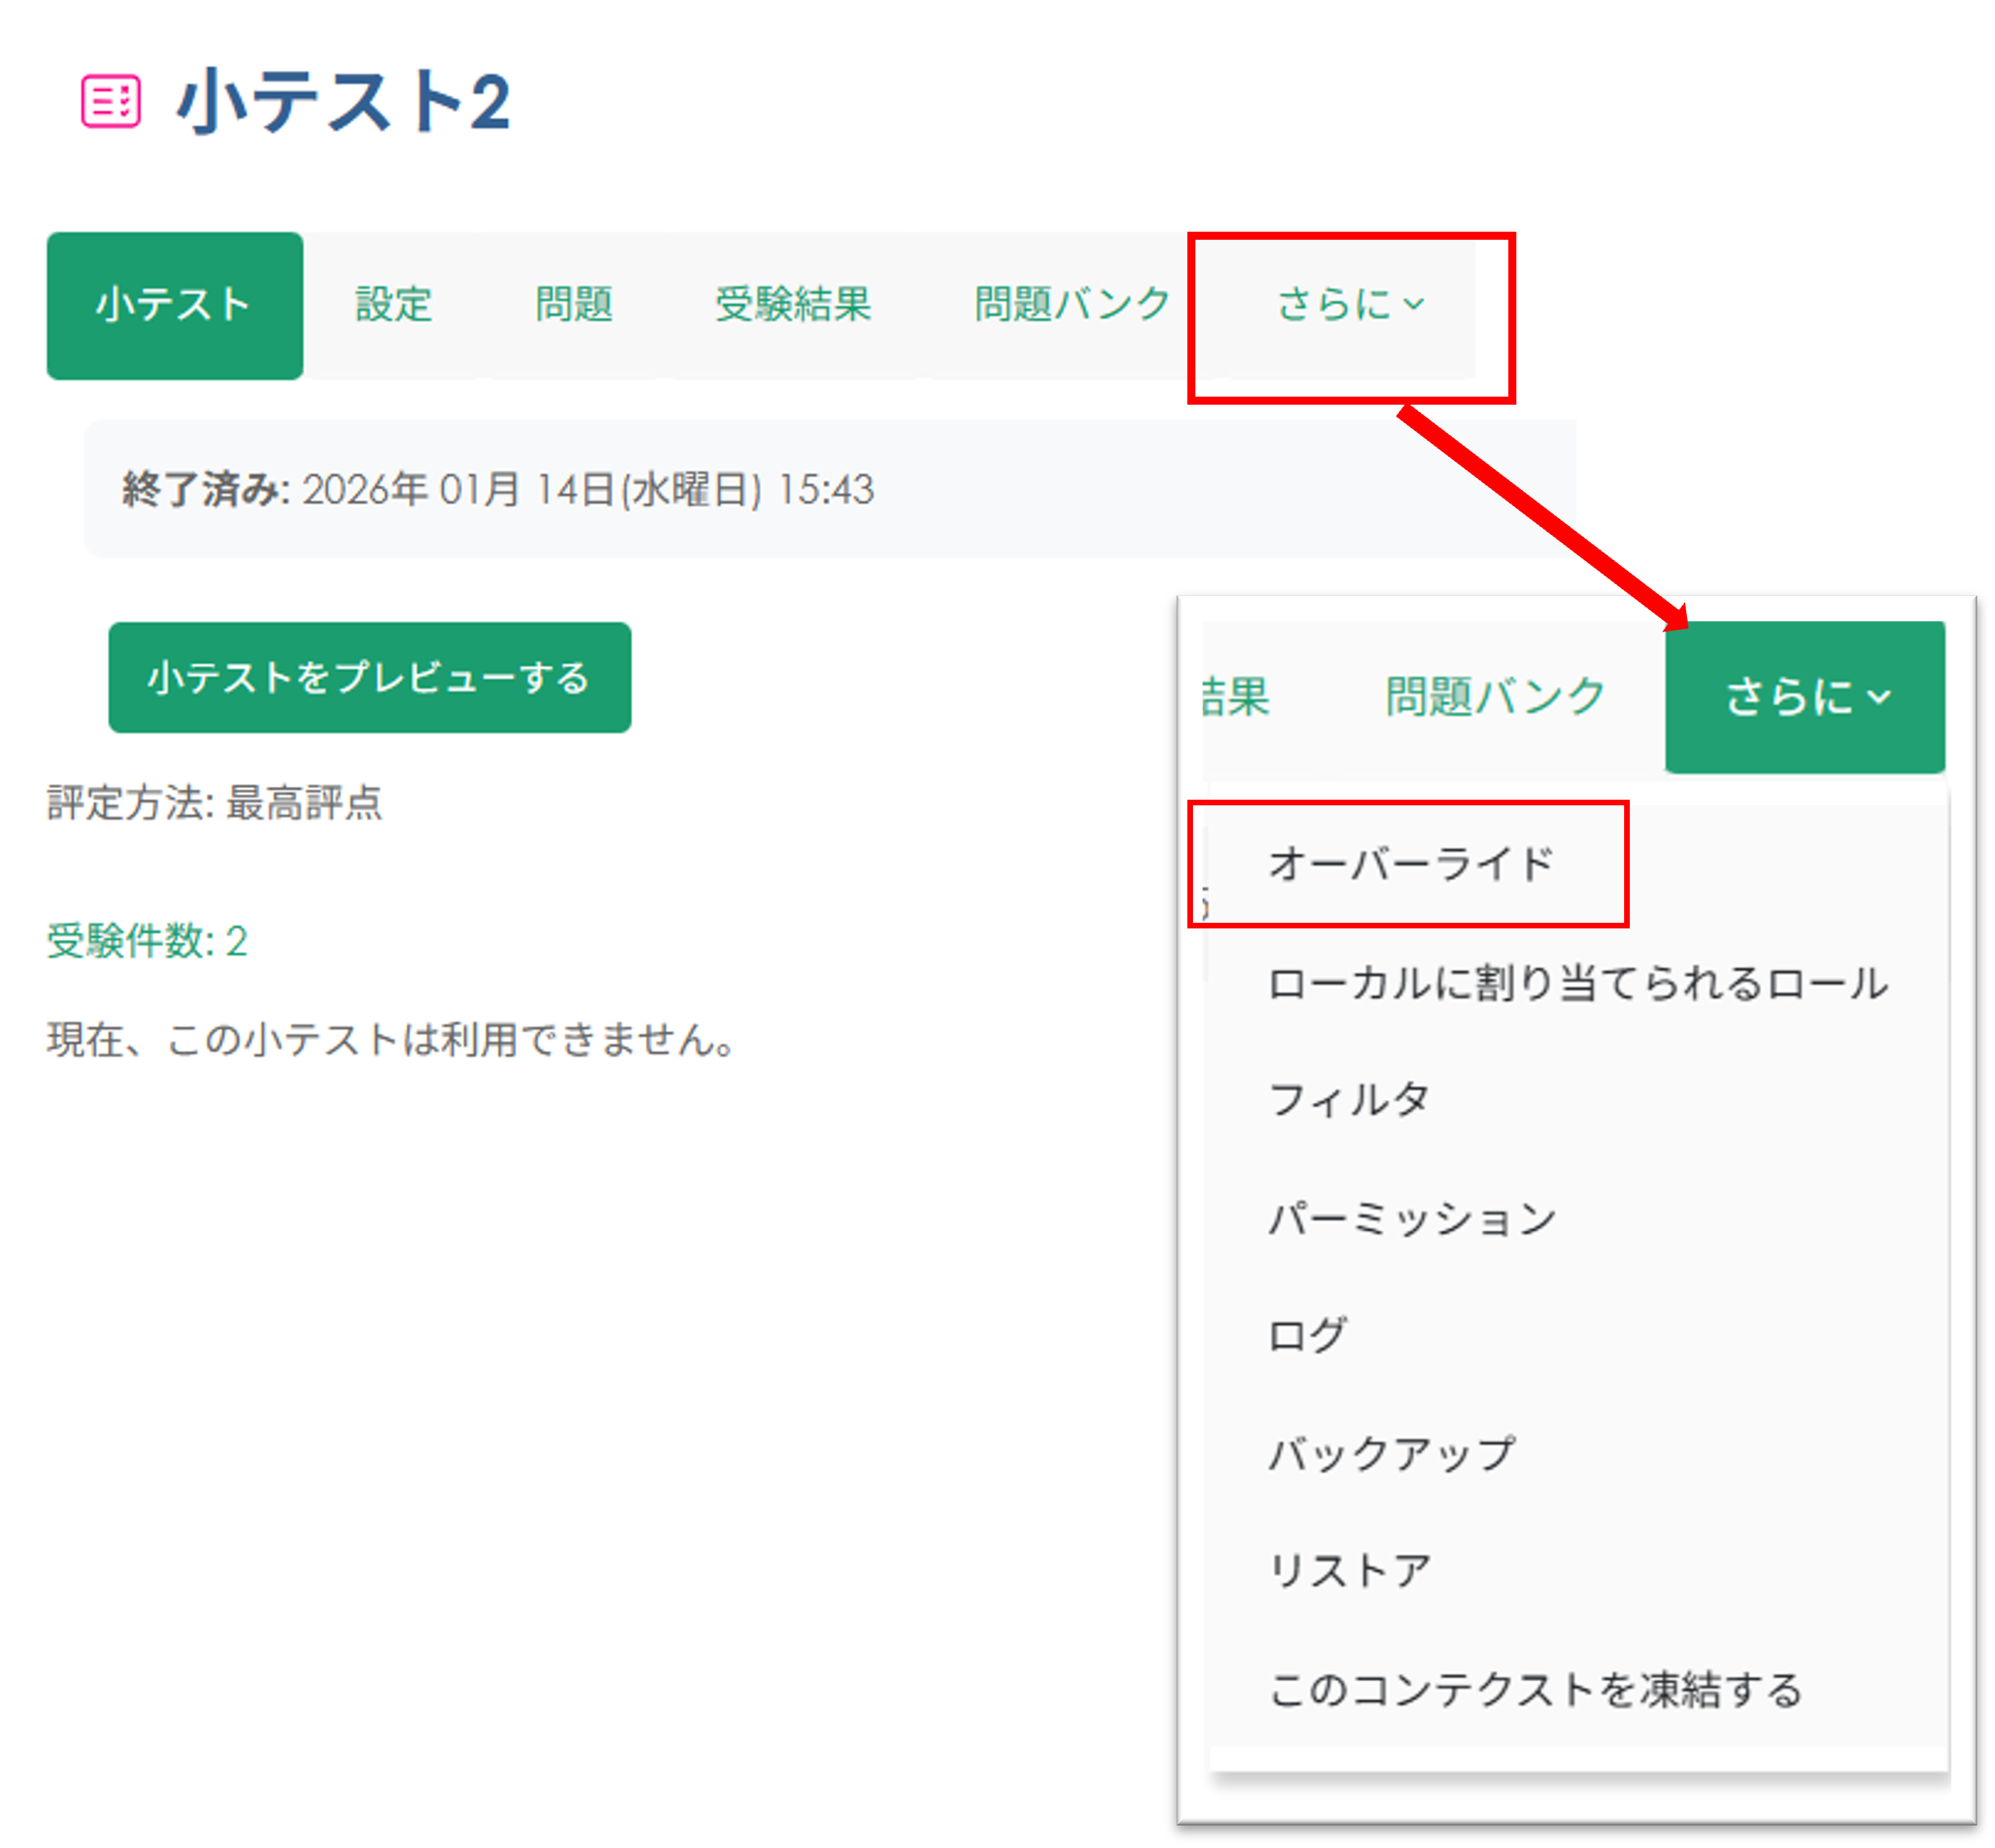Select パーミッション menu entry
This screenshot has height=1848, width=1995.
[x=1411, y=1219]
